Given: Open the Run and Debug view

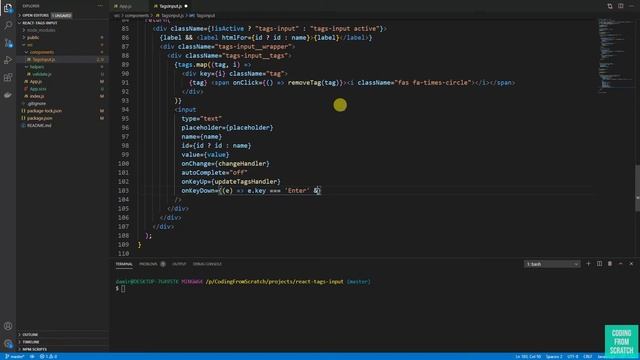Looking at the screenshot, I should point(8,60).
